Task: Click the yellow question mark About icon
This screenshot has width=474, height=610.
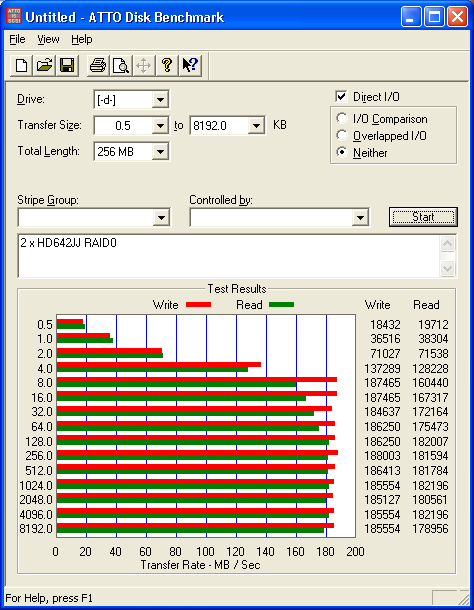Action: 167,65
